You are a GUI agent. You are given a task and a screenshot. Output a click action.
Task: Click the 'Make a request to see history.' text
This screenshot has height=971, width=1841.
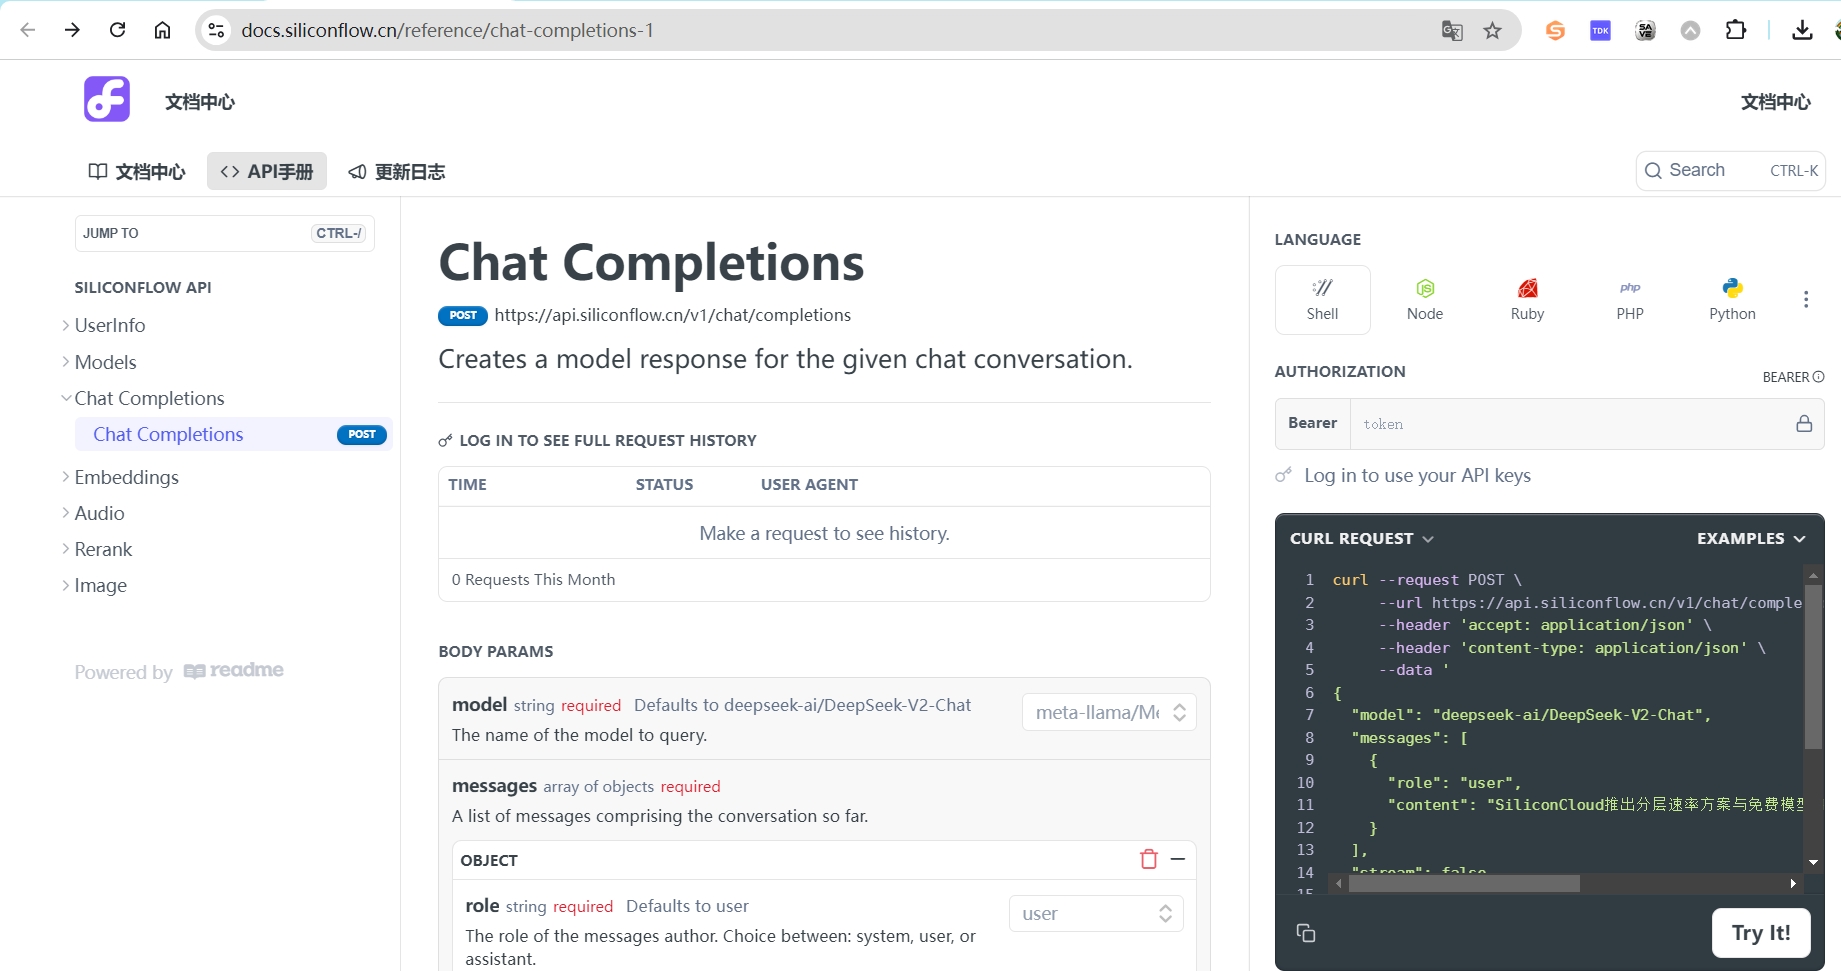[824, 533]
